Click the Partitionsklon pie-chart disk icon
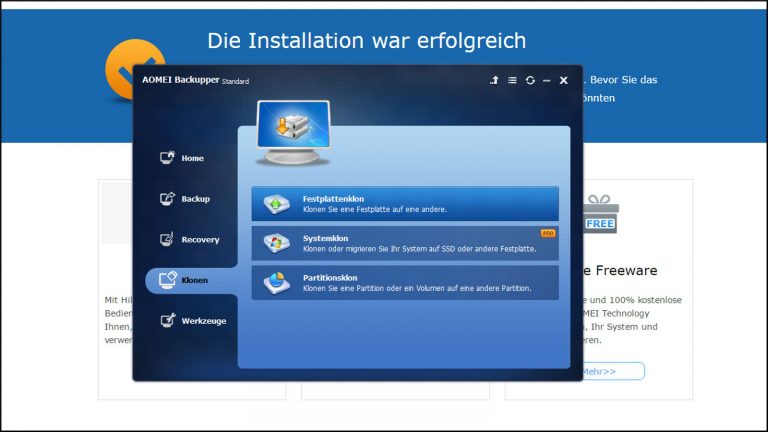768x432 pixels. (276, 282)
